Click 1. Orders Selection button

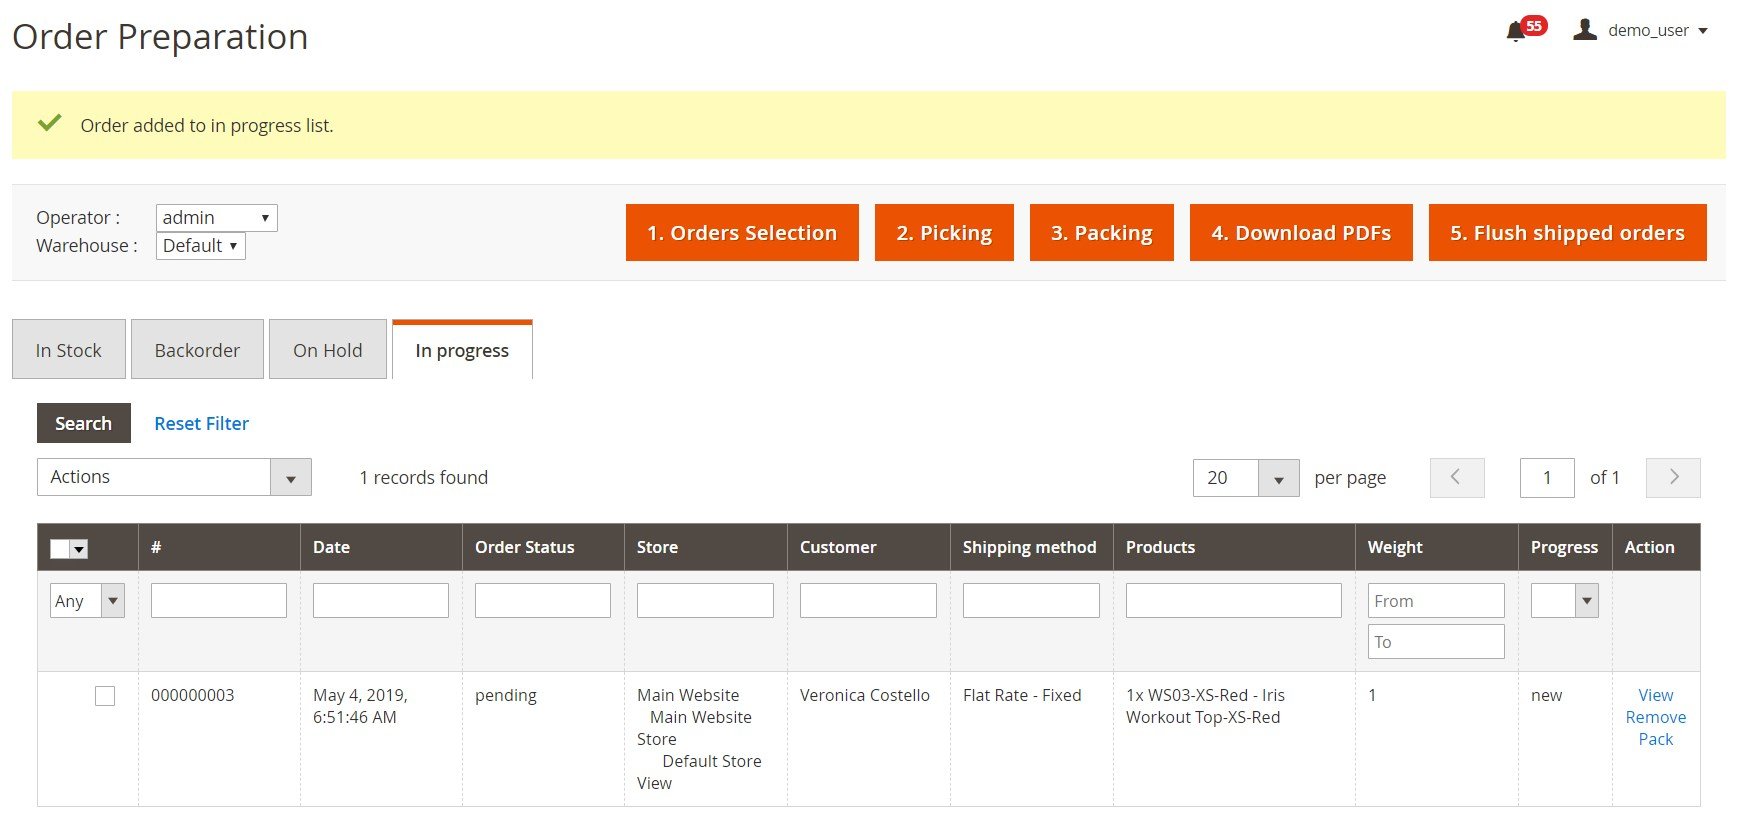coord(742,233)
